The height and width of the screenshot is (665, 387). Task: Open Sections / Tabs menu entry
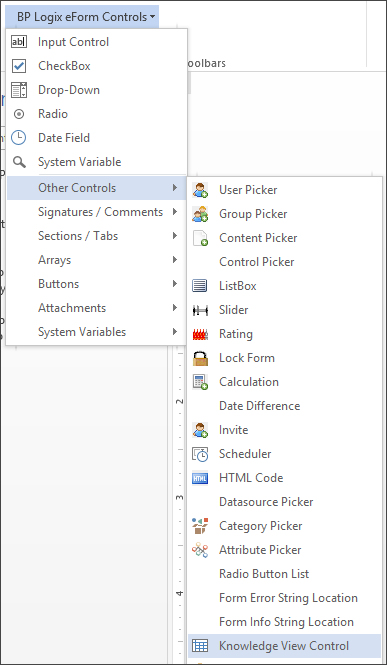point(97,236)
